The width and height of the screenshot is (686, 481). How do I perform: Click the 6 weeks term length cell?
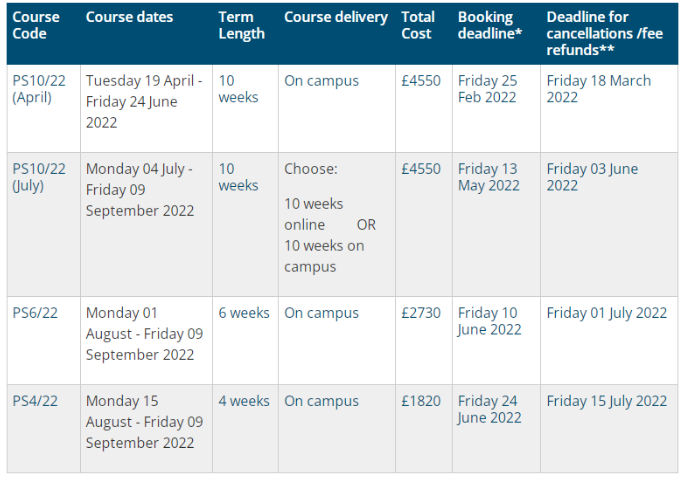[x=244, y=313]
